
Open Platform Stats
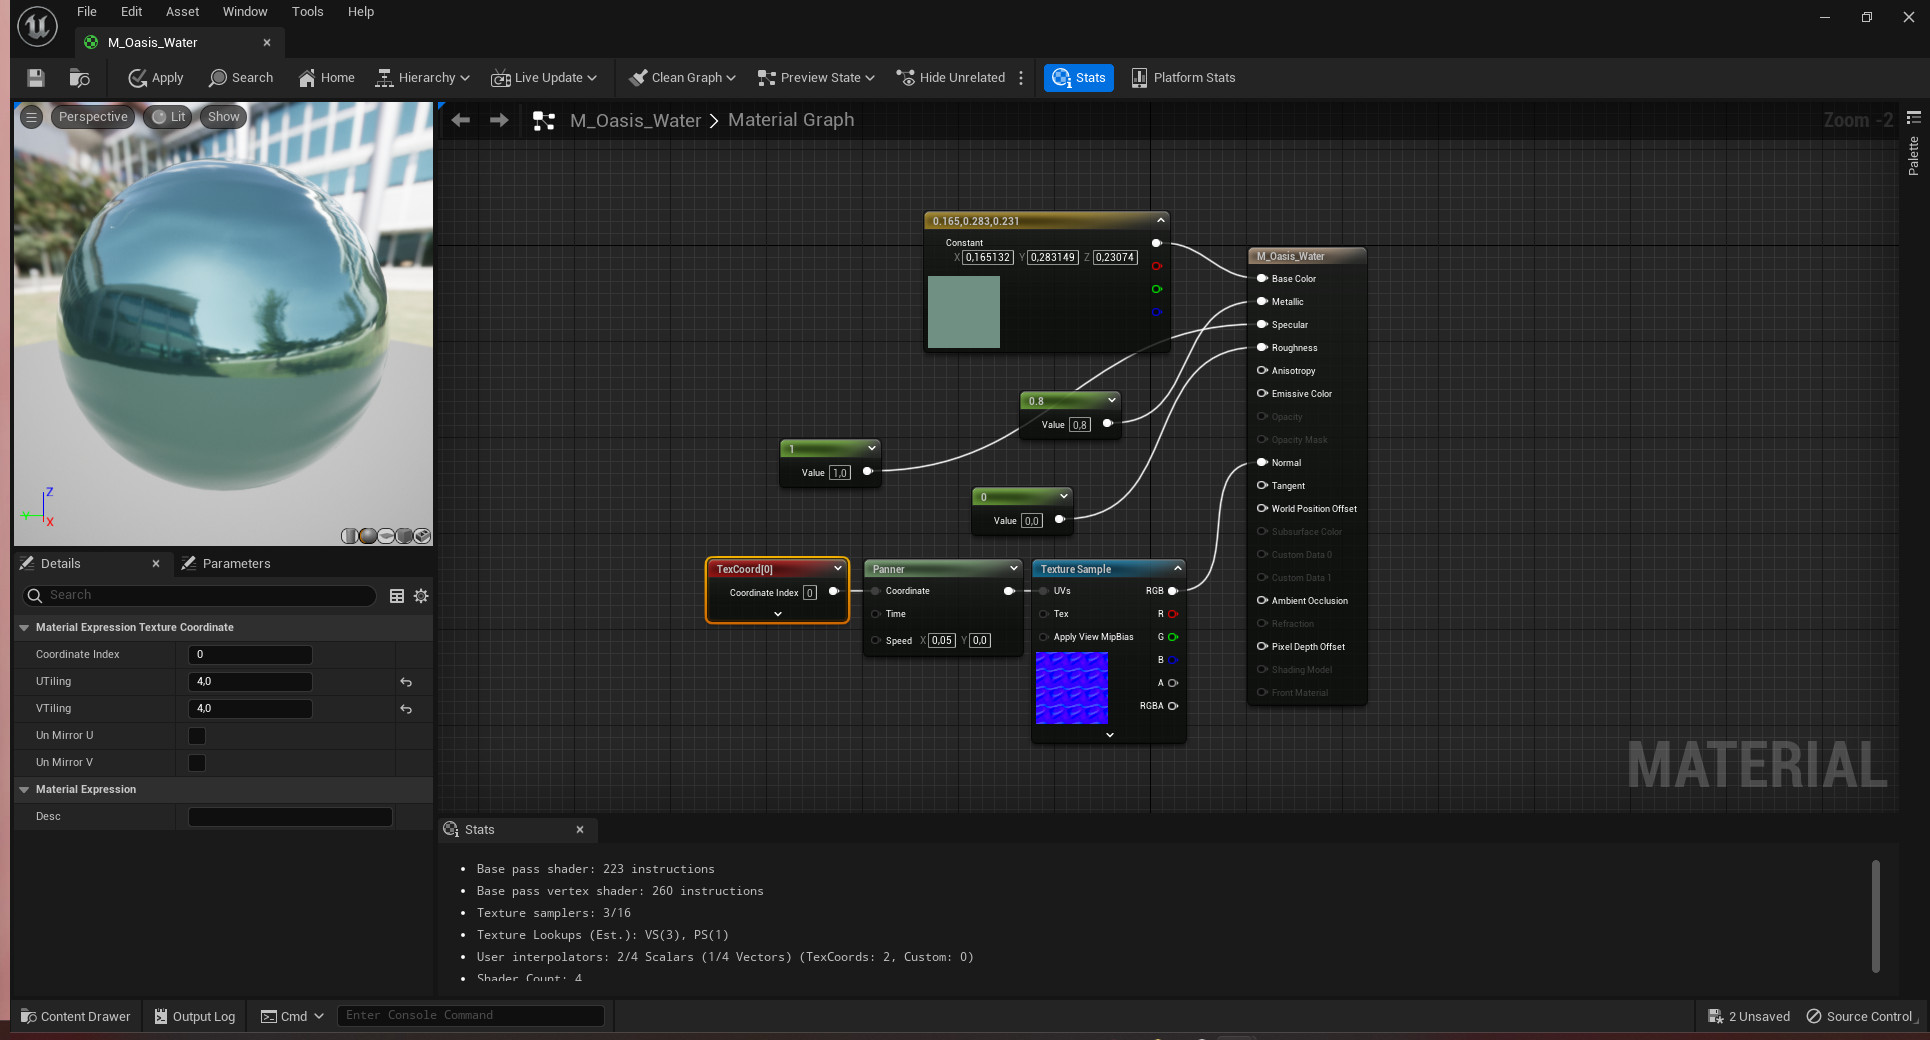[x=1183, y=78]
